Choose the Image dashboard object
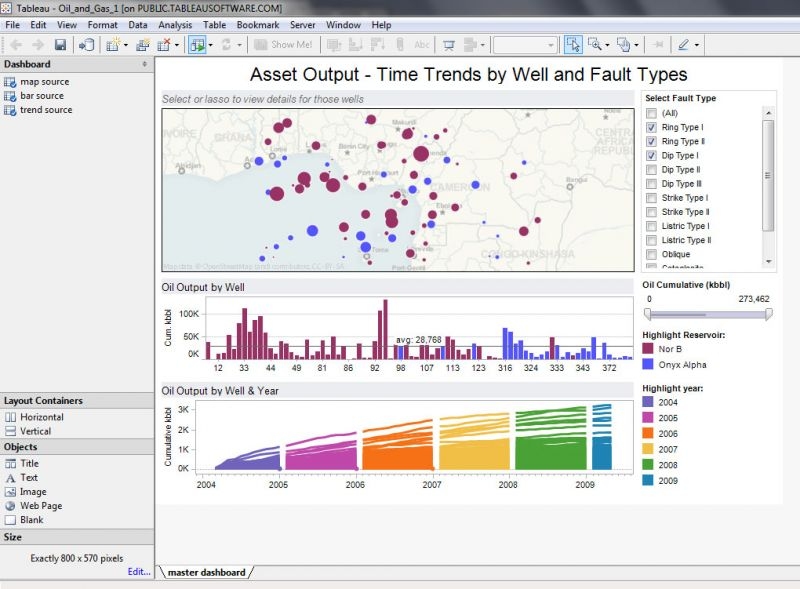 34,492
